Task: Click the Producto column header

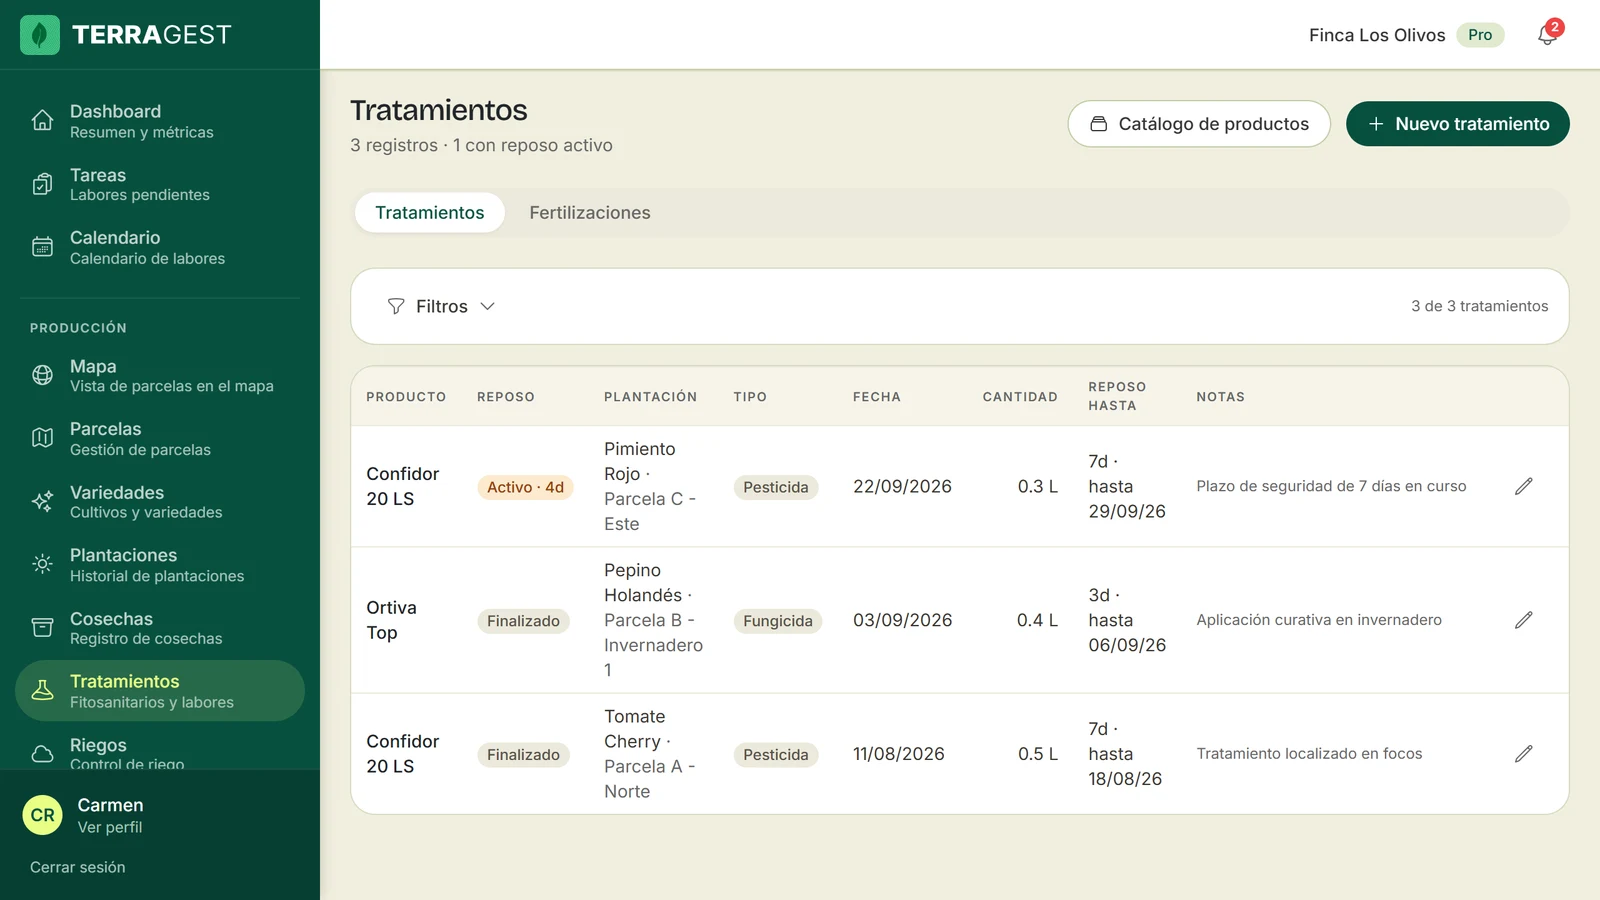Action: (406, 397)
